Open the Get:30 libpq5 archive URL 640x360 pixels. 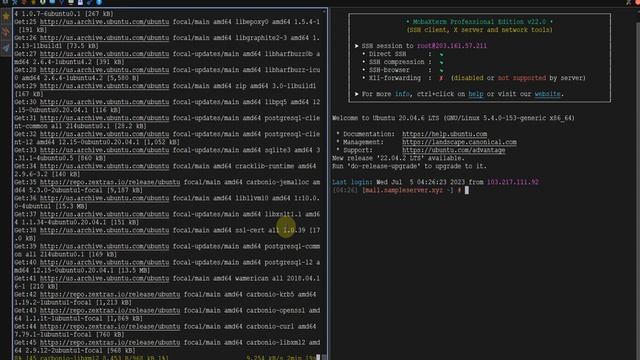click(x=104, y=102)
